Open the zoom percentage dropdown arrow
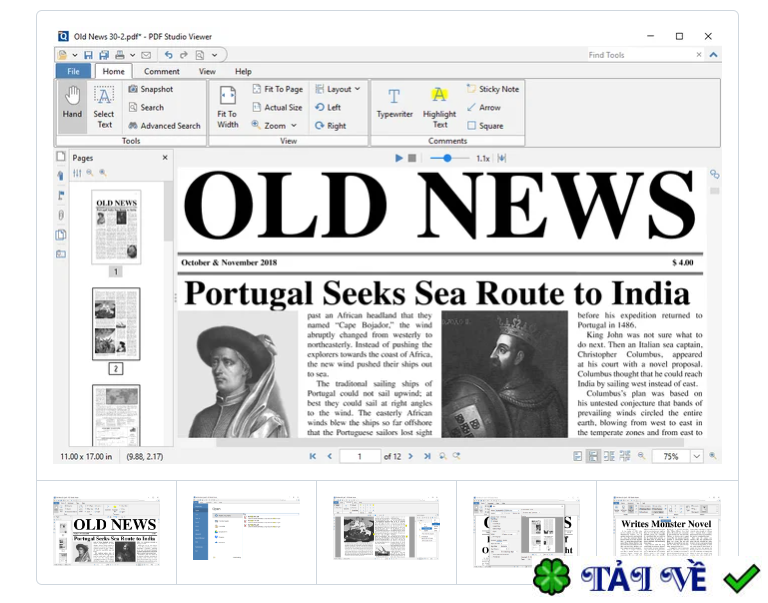The height and width of the screenshot is (603, 768). point(696,457)
